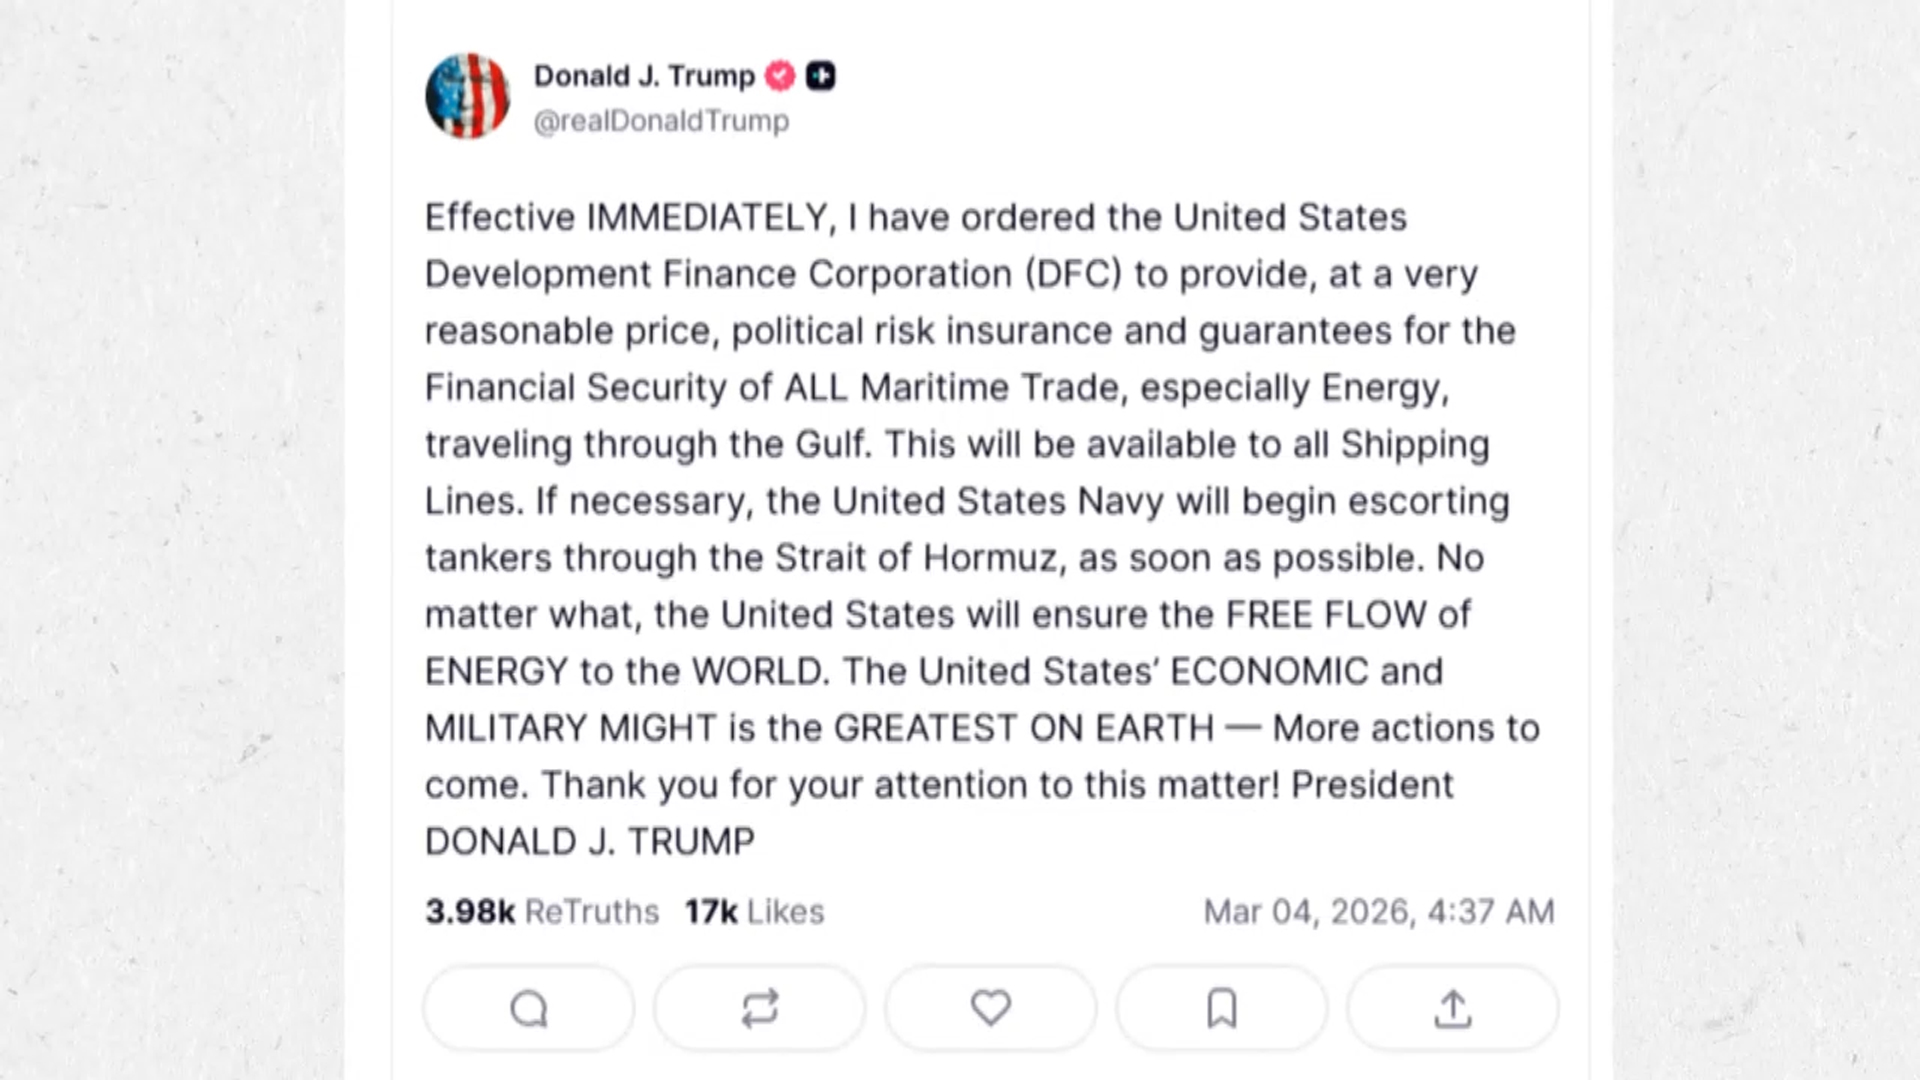Screen dimensions: 1920x1080
Task: Click the @realDonaldTrump handle
Action: click(x=661, y=121)
